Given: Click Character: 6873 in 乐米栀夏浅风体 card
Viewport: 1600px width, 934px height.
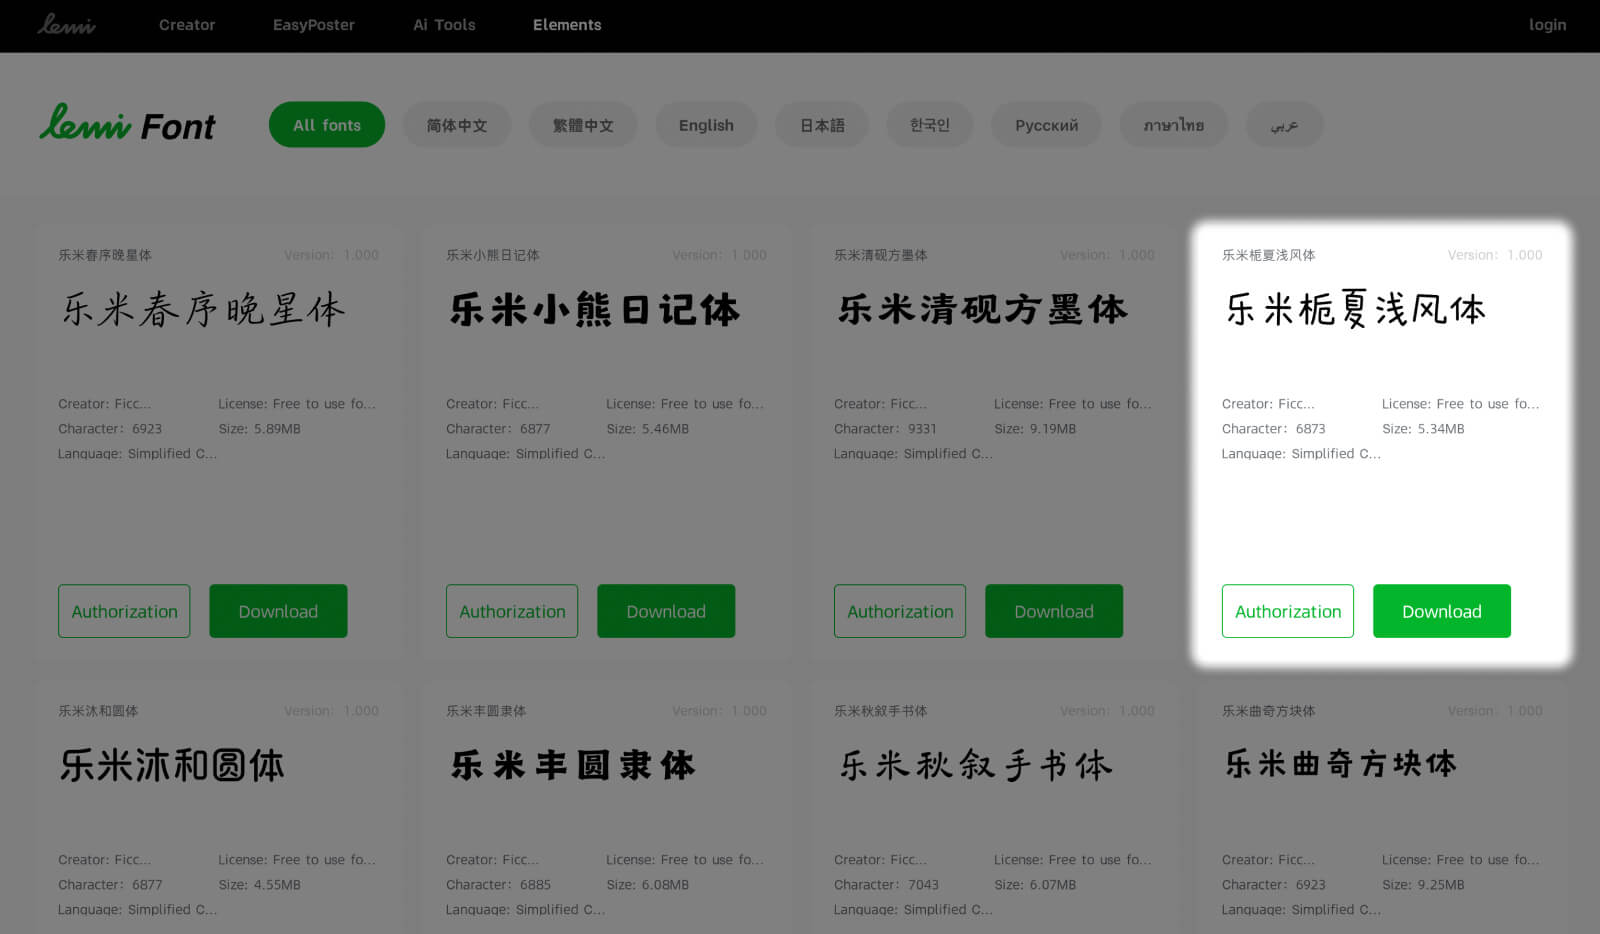Looking at the screenshot, I should pos(1274,429).
